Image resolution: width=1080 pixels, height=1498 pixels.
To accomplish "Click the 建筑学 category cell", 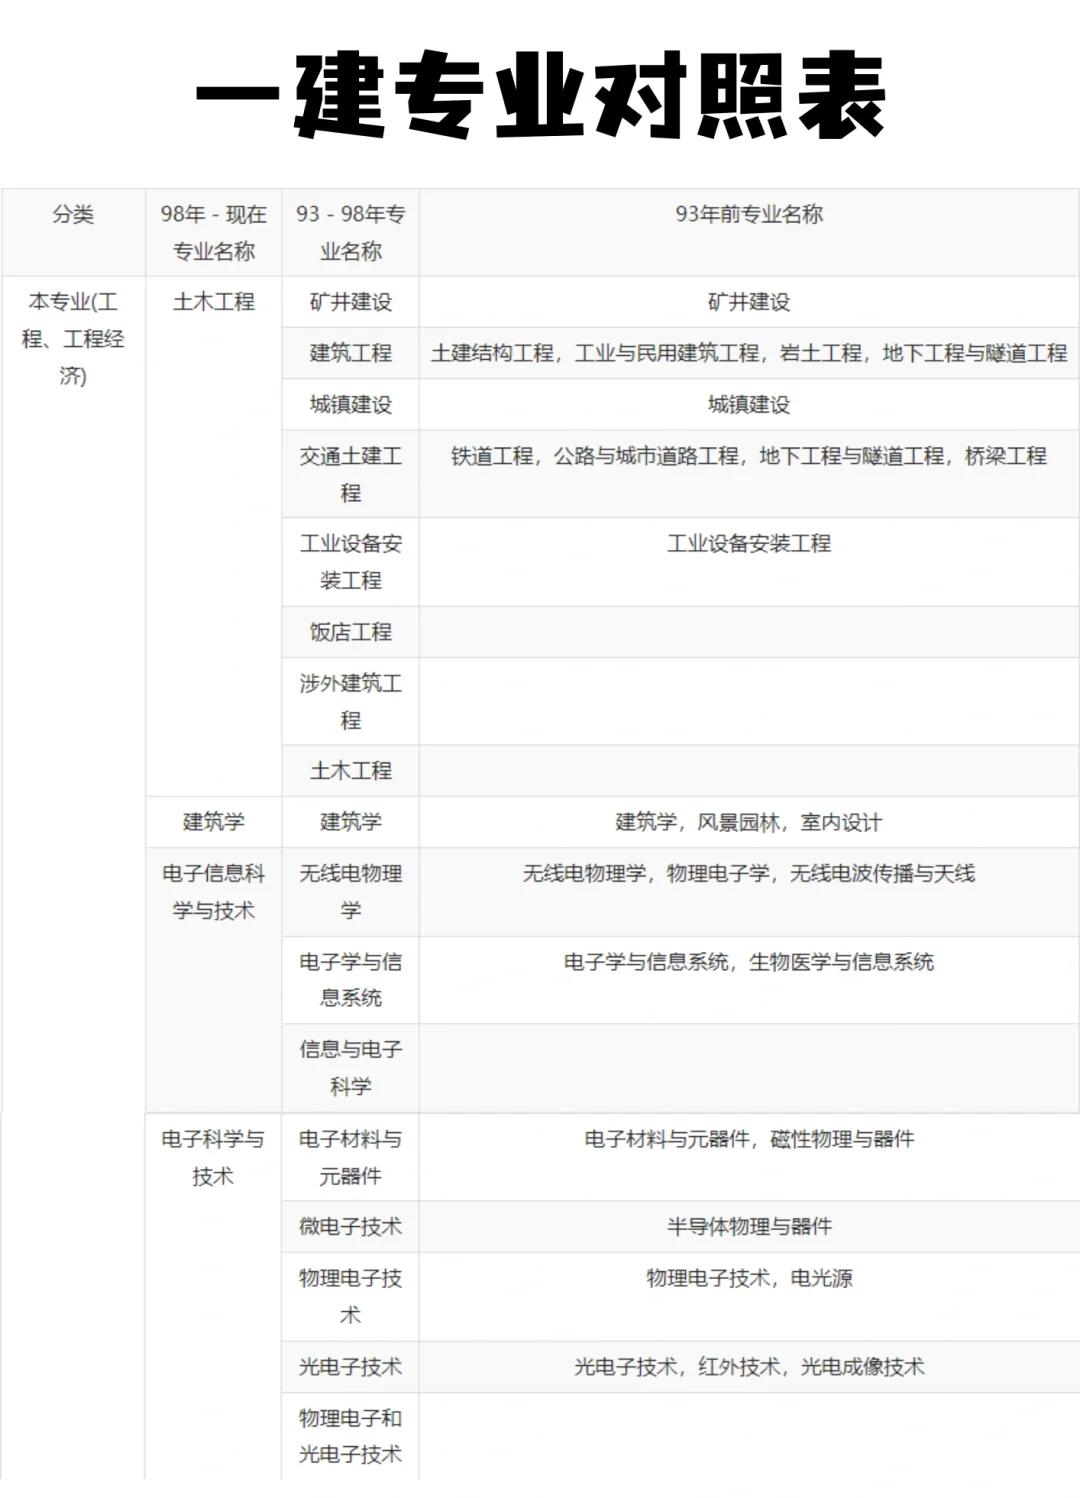I will (x=212, y=822).
